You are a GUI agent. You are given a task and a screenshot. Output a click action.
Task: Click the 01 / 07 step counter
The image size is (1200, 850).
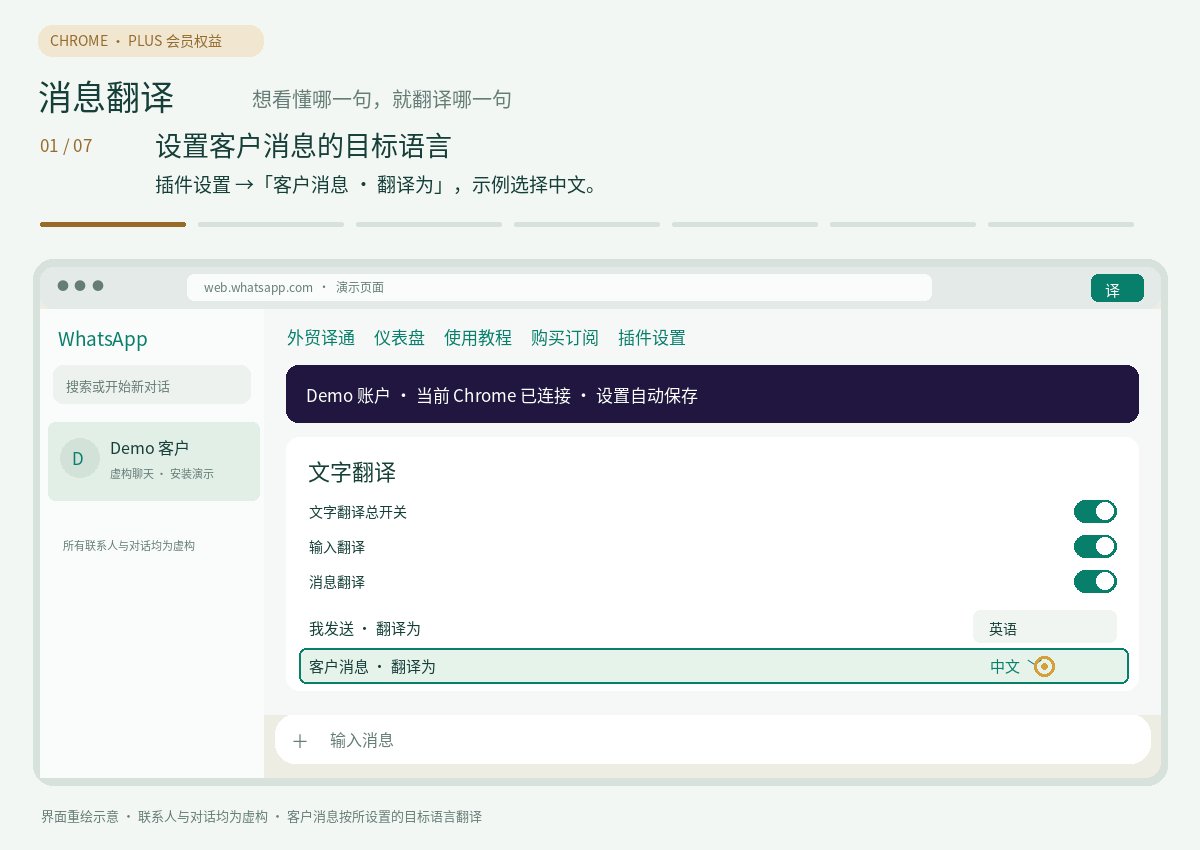(x=66, y=146)
